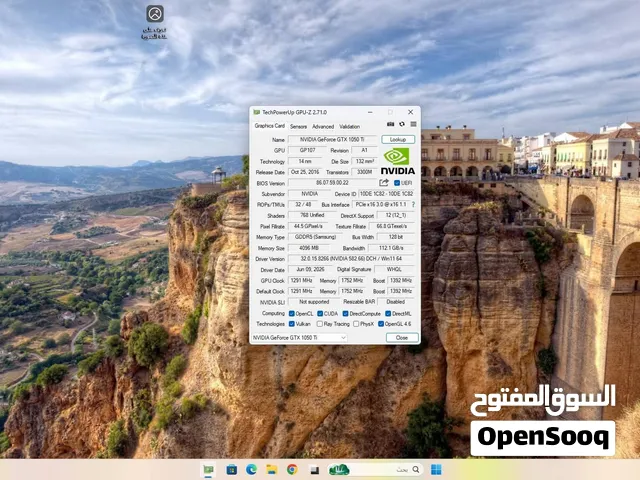Click the Transistors value 3300M
The width and height of the screenshot is (640, 480).
pyautogui.click(x=364, y=172)
